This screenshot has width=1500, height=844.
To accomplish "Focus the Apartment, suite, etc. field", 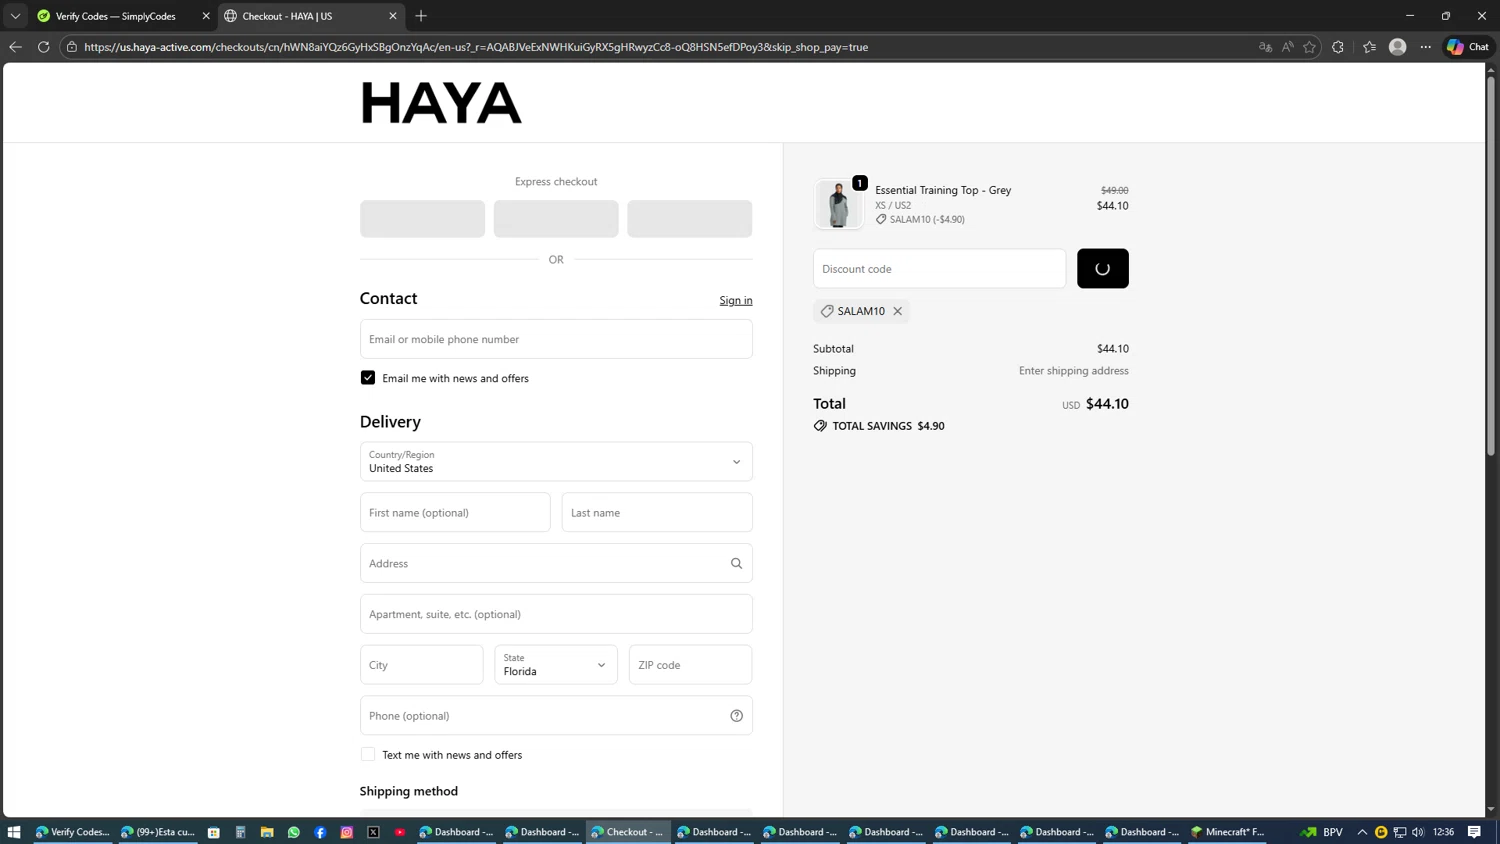I will pos(556,614).
